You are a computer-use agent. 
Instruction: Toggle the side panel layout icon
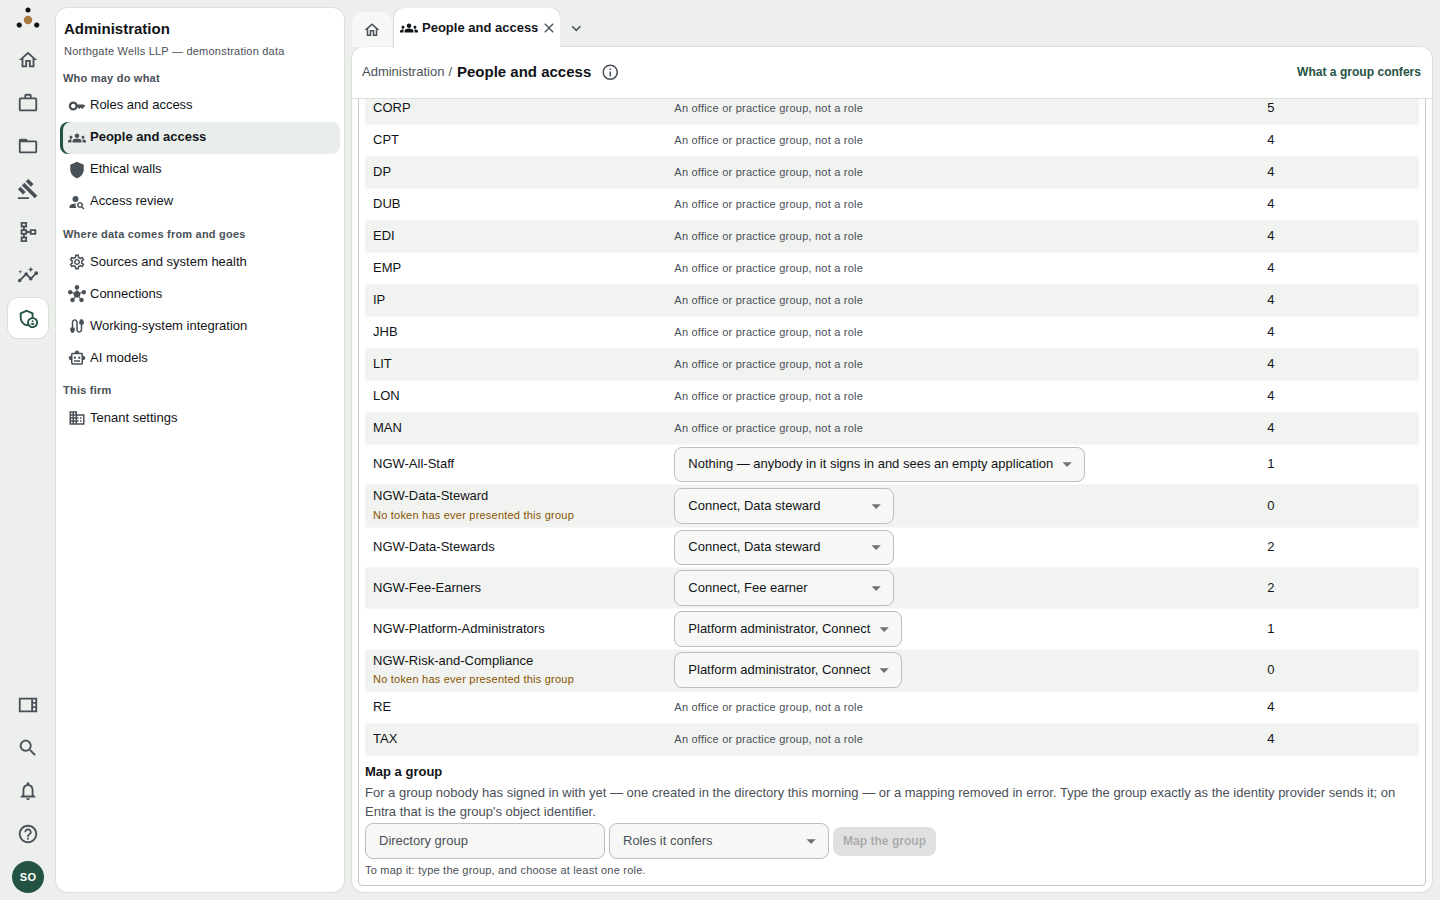[x=28, y=705]
